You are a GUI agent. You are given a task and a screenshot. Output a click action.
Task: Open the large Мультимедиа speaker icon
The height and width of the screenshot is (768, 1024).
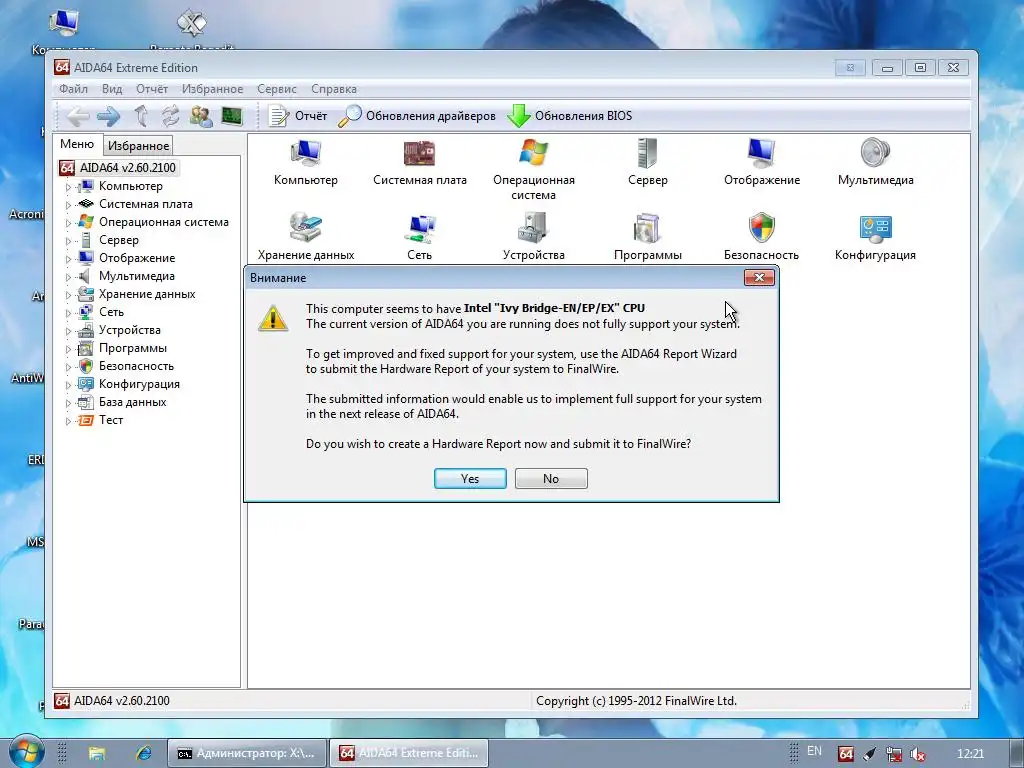(x=875, y=163)
